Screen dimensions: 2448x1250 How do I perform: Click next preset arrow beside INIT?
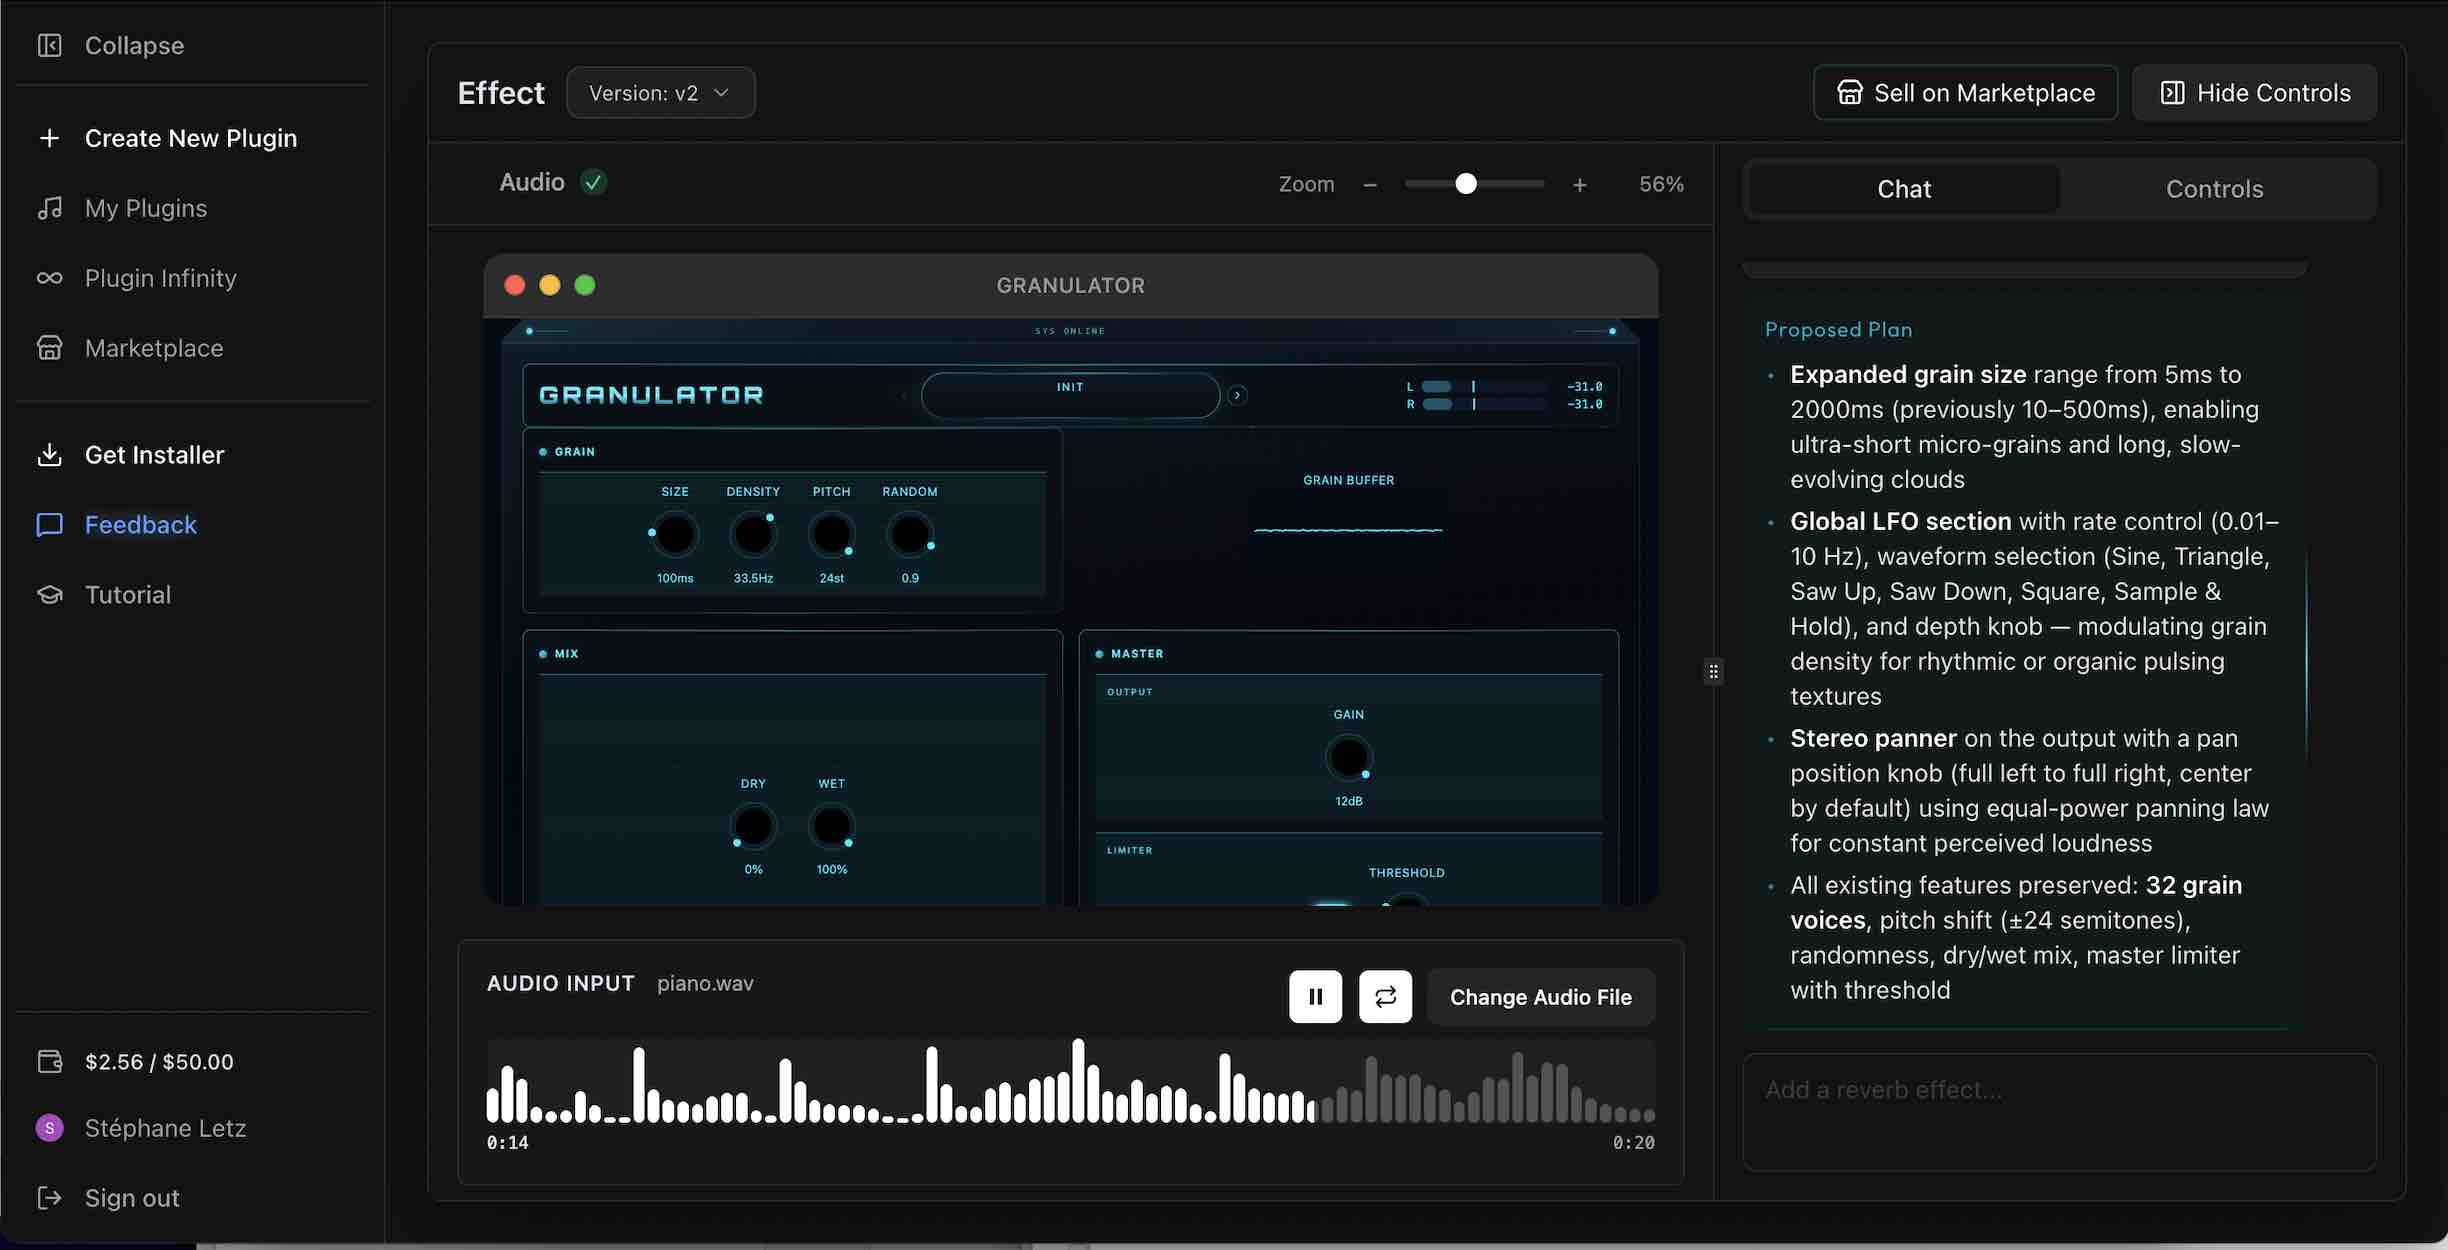pyautogui.click(x=1237, y=395)
